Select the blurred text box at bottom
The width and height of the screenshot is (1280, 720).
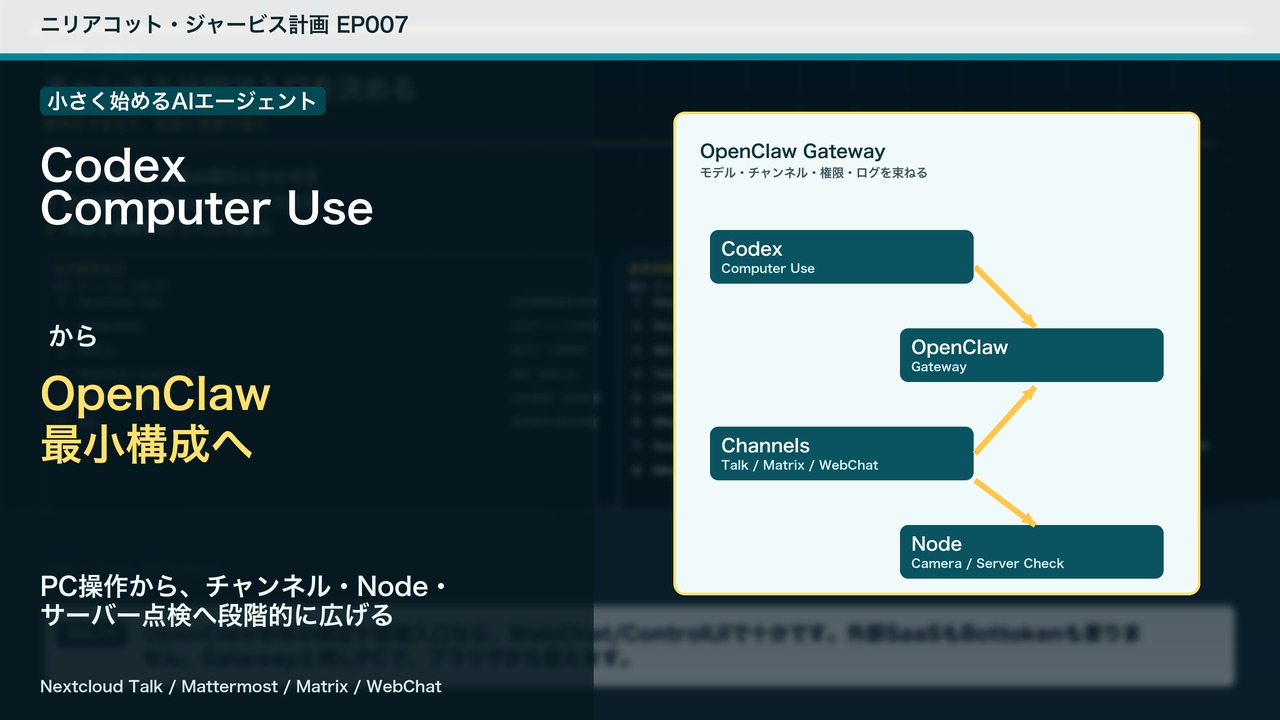(639, 646)
